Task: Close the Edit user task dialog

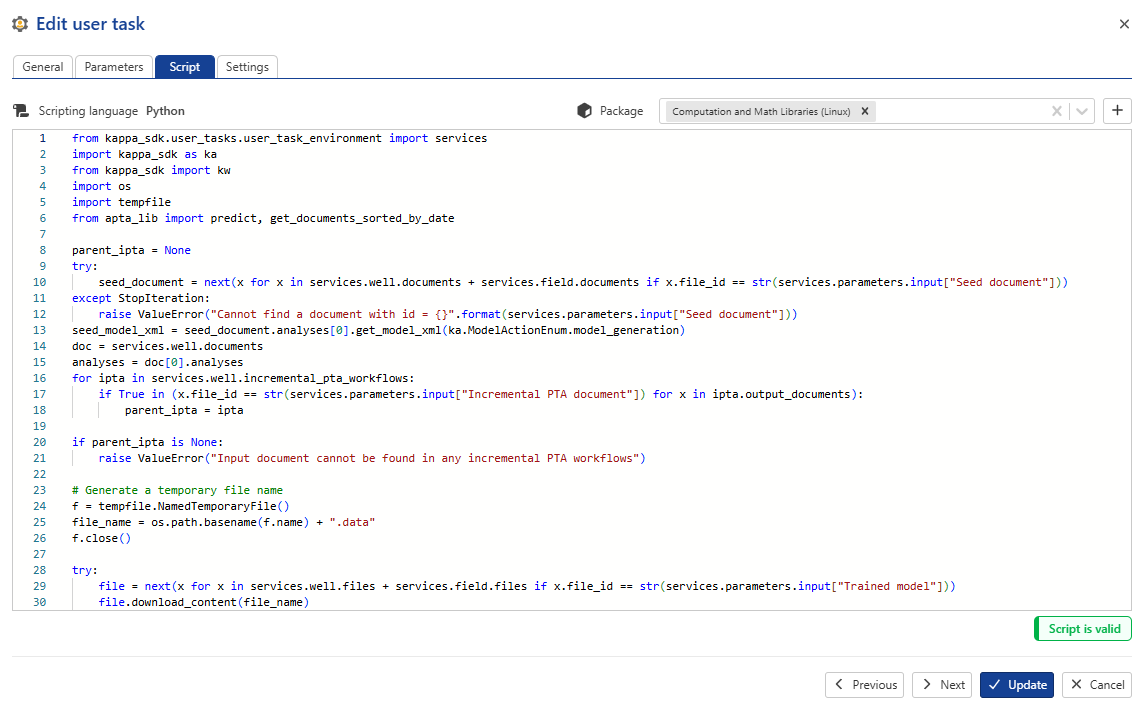Action: [1124, 24]
